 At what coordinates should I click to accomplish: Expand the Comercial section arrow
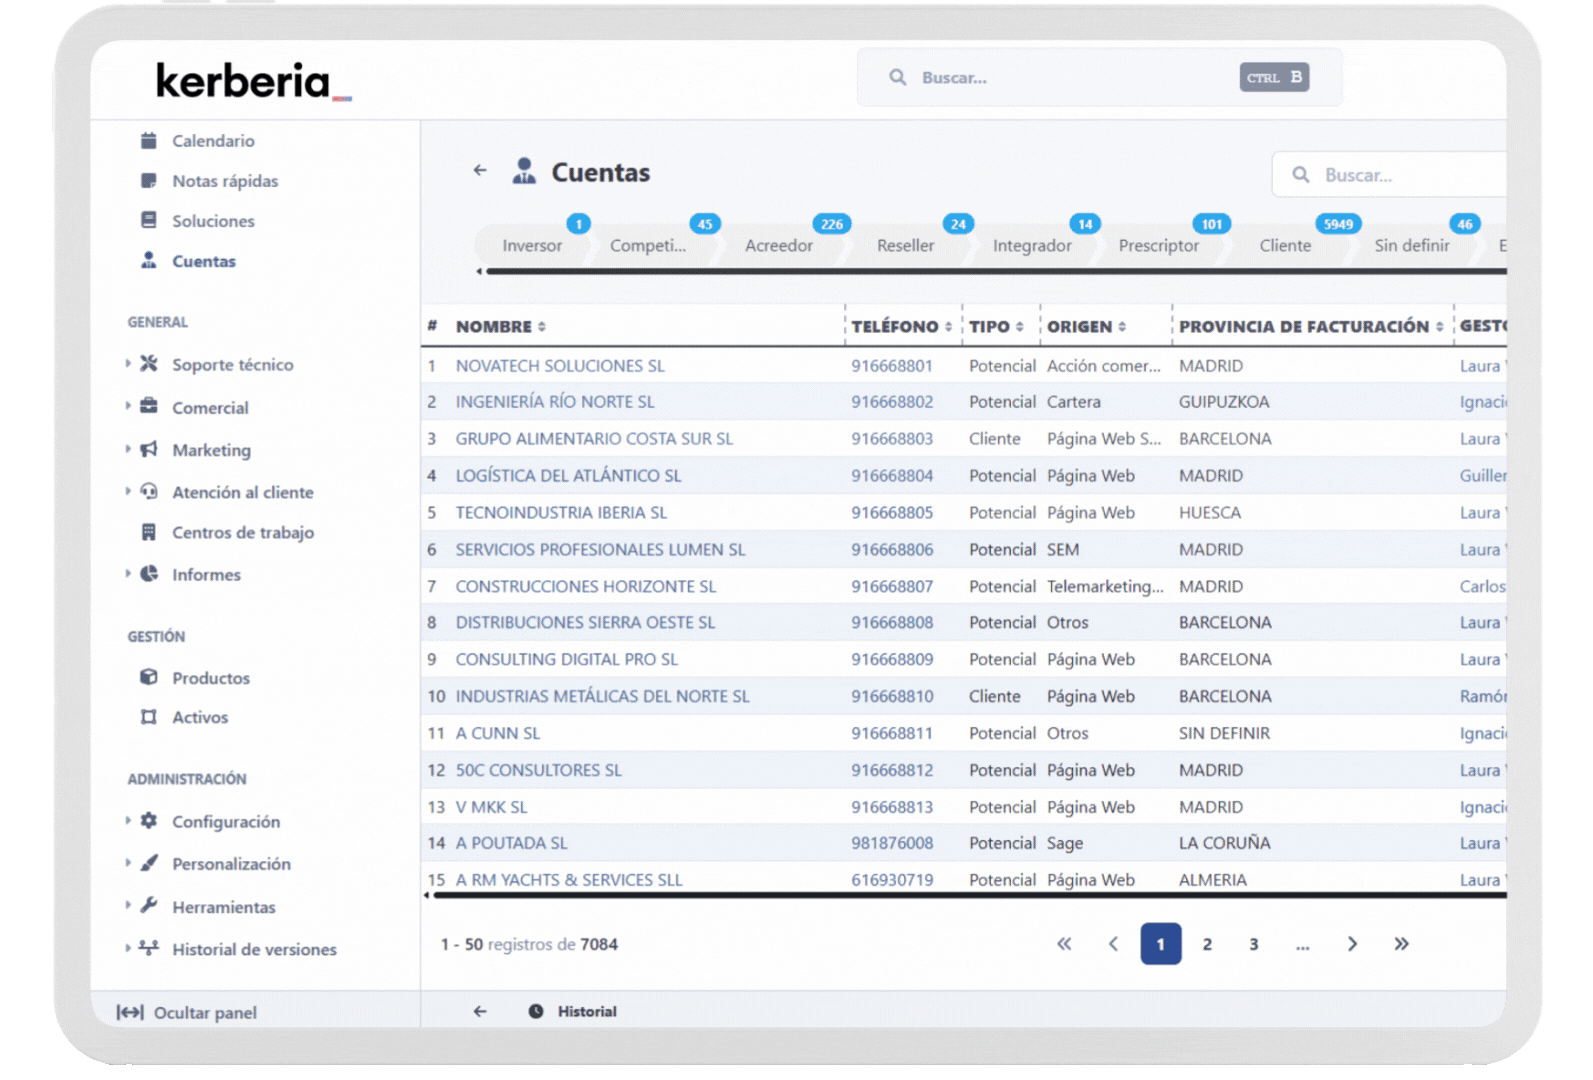pos(128,406)
